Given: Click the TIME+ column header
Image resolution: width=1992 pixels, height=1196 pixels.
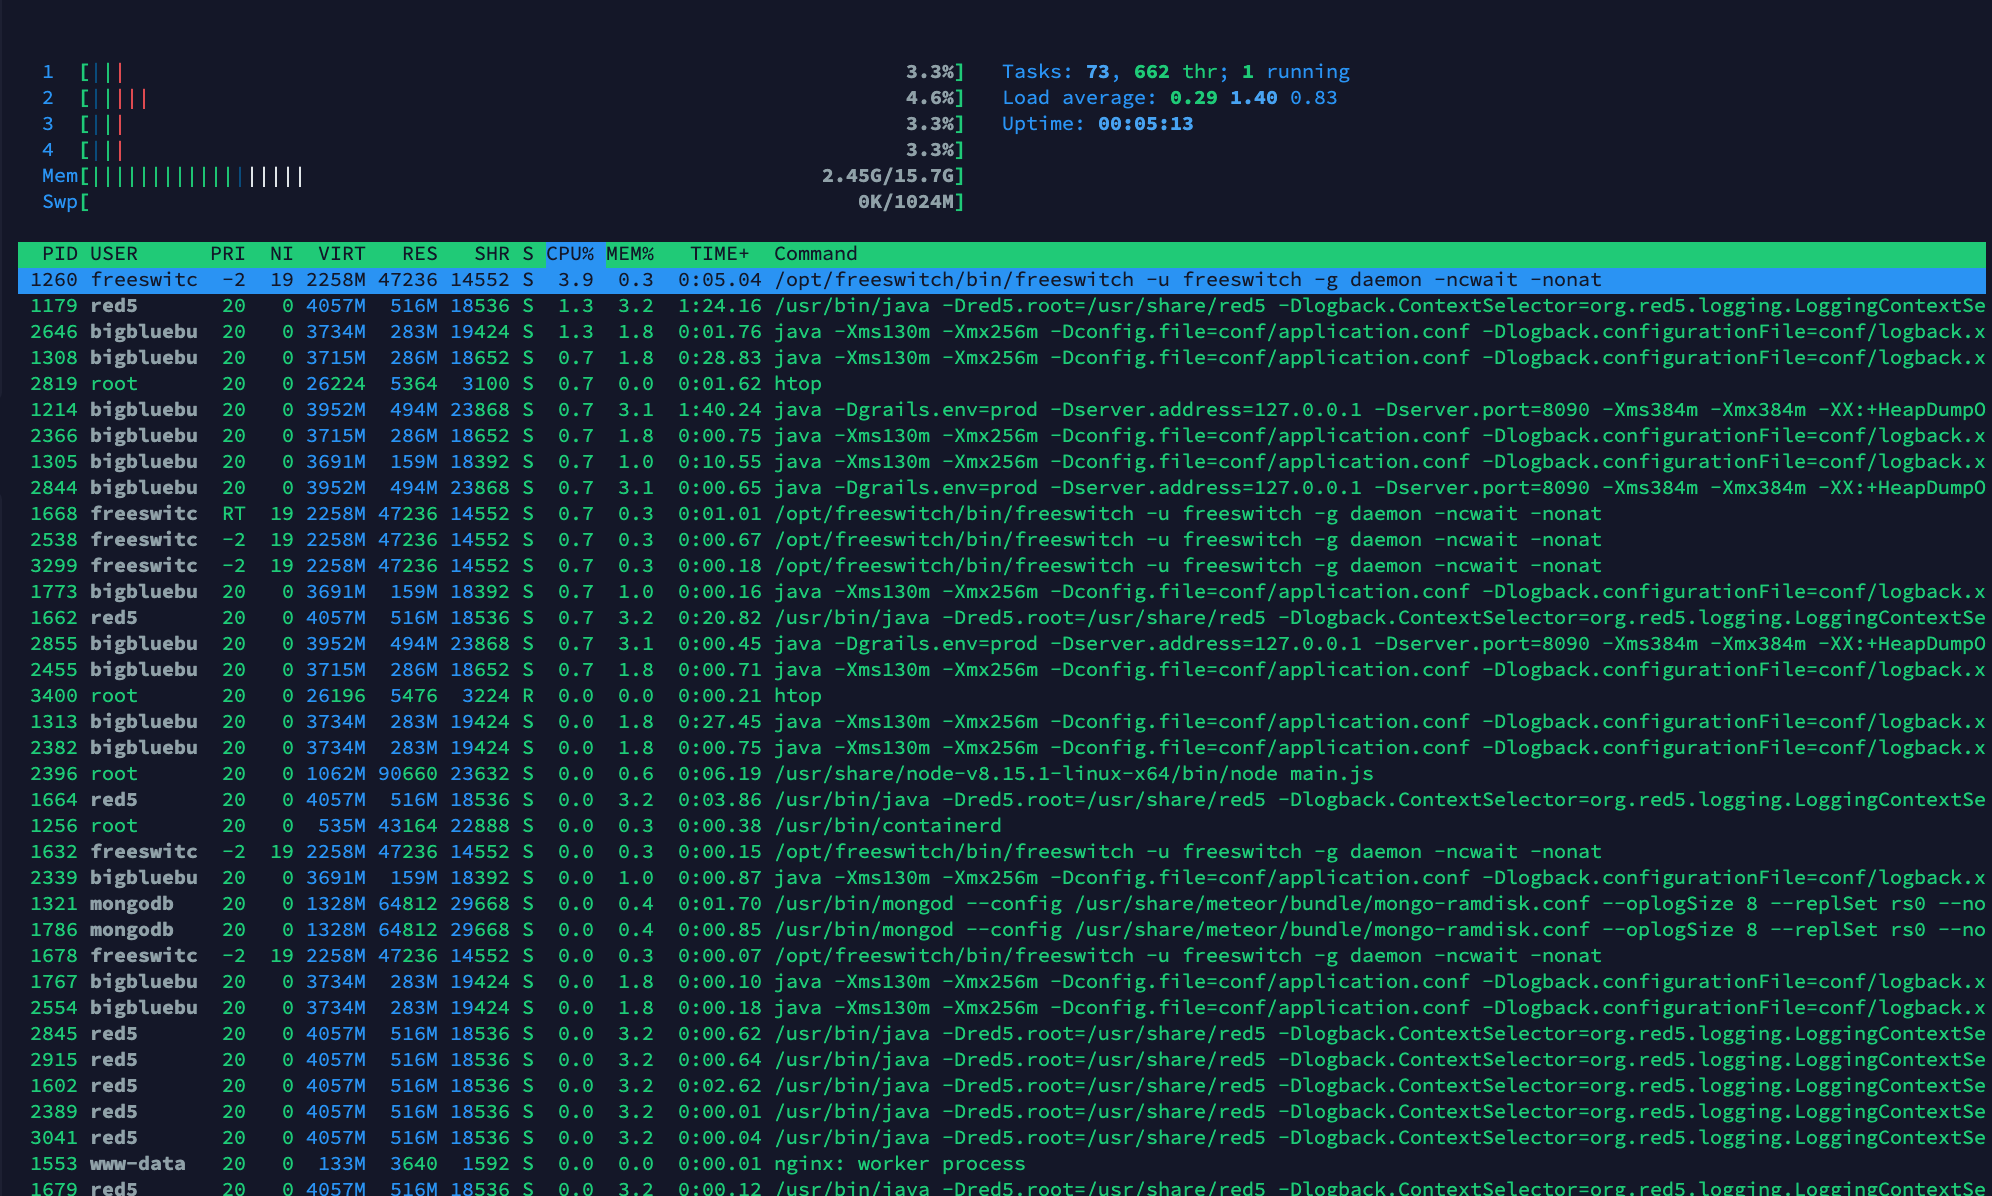Looking at the screenshot, I should 719,254.
